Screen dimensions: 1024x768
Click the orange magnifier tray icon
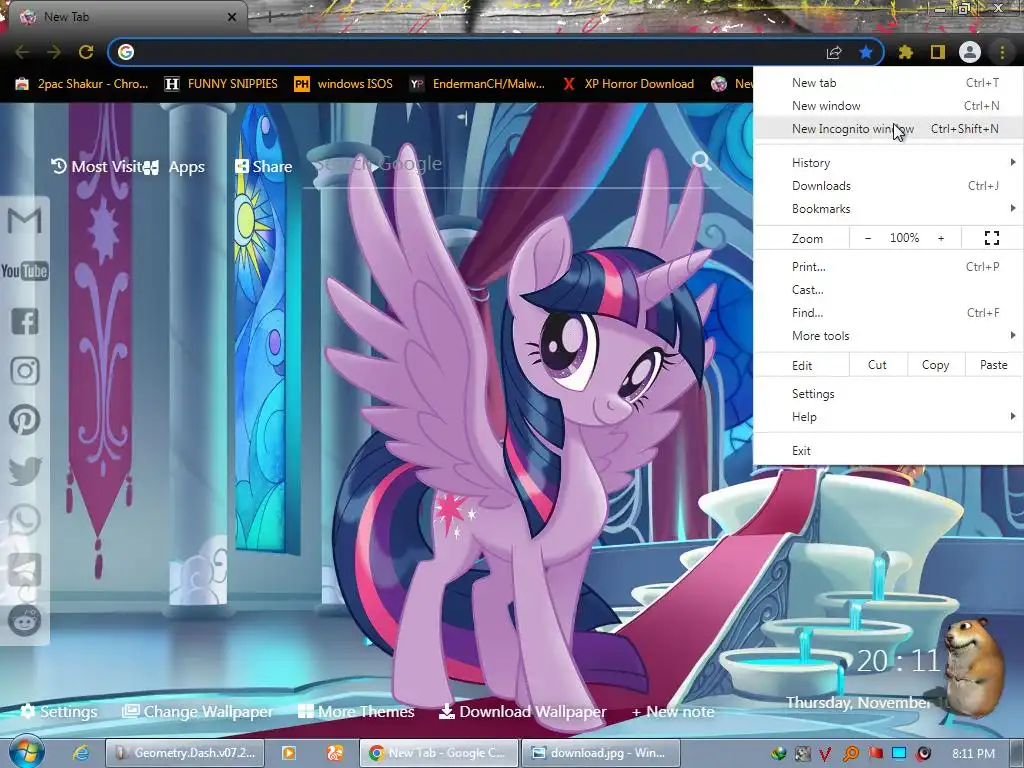[851, 754]
